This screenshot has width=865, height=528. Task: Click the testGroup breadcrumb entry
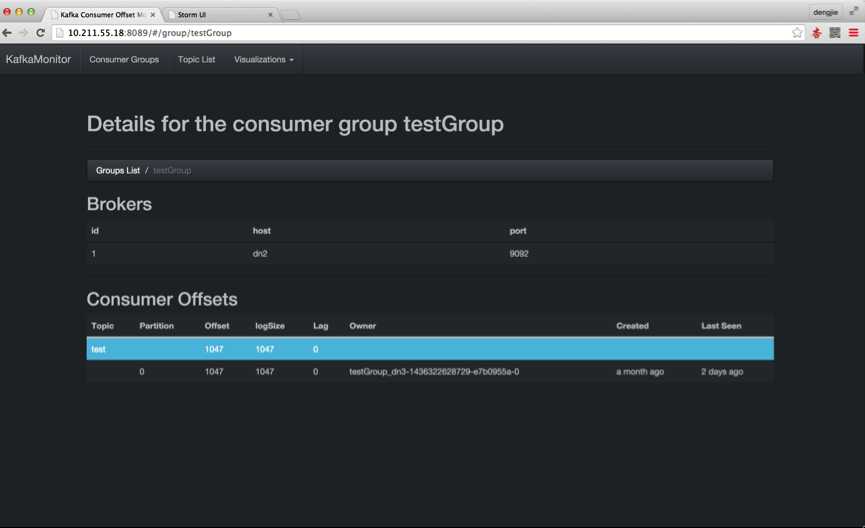[172, 170]
